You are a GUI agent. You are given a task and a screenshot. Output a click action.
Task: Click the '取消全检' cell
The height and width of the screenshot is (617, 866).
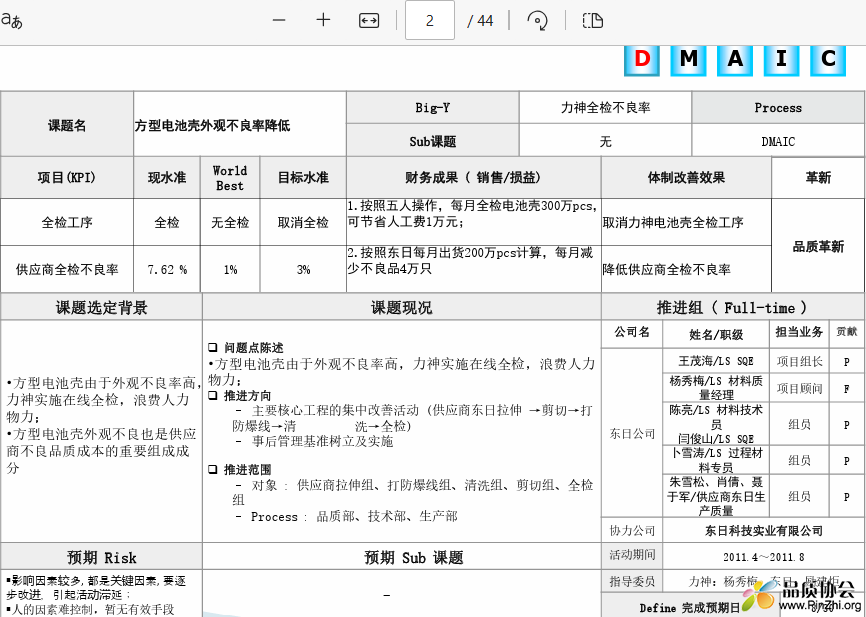[303, 223]
